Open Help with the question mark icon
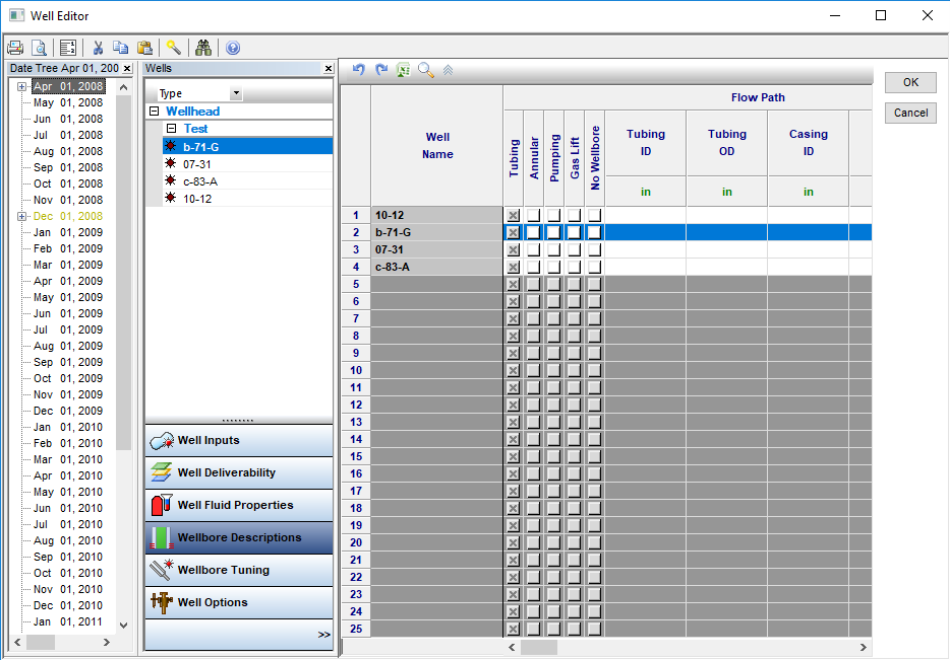This screenshot has width=950, height=660. point(233,47)
